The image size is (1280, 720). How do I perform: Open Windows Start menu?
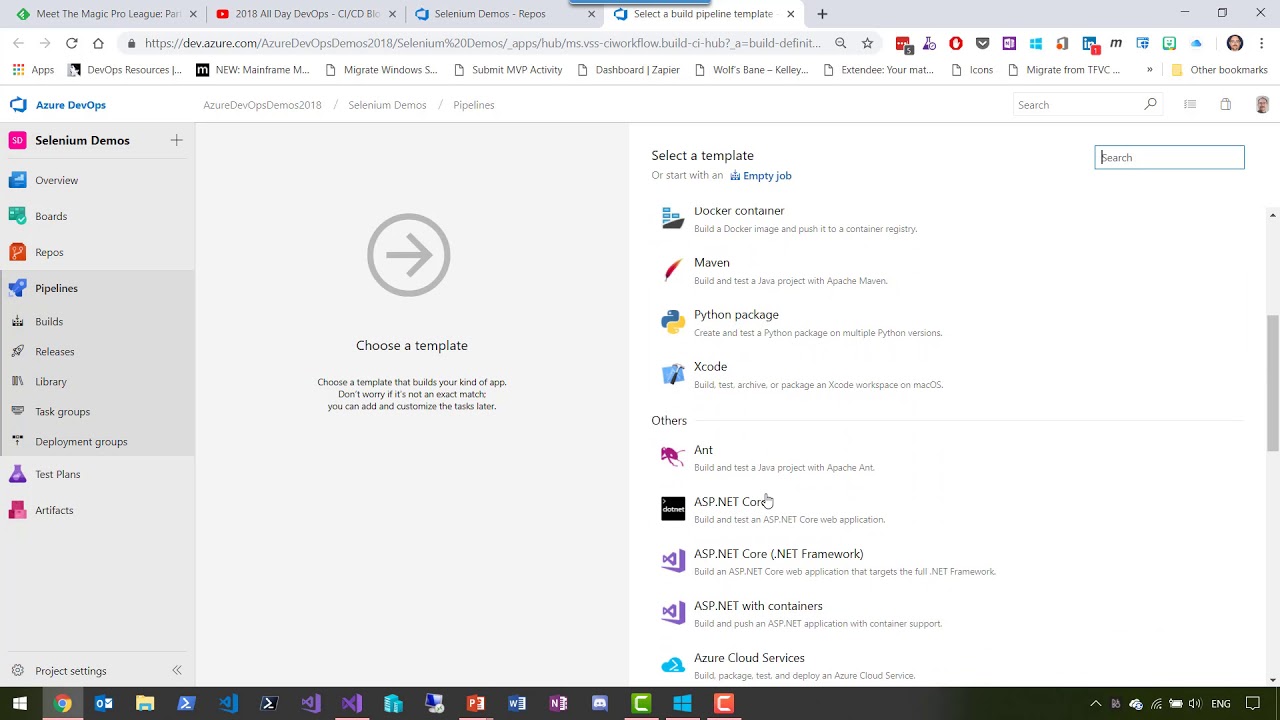click(20, 704)
